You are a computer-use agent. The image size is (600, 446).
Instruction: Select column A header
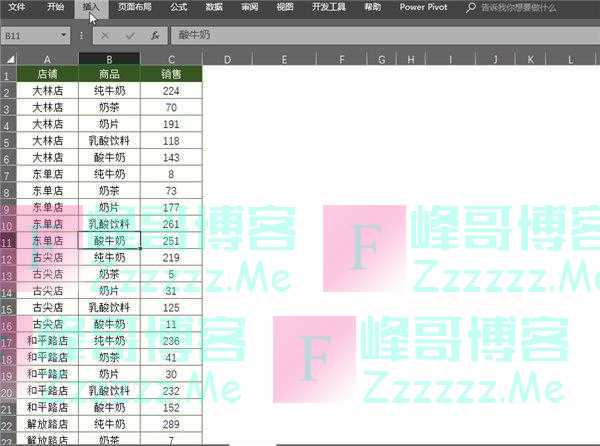tap(47, 59)
